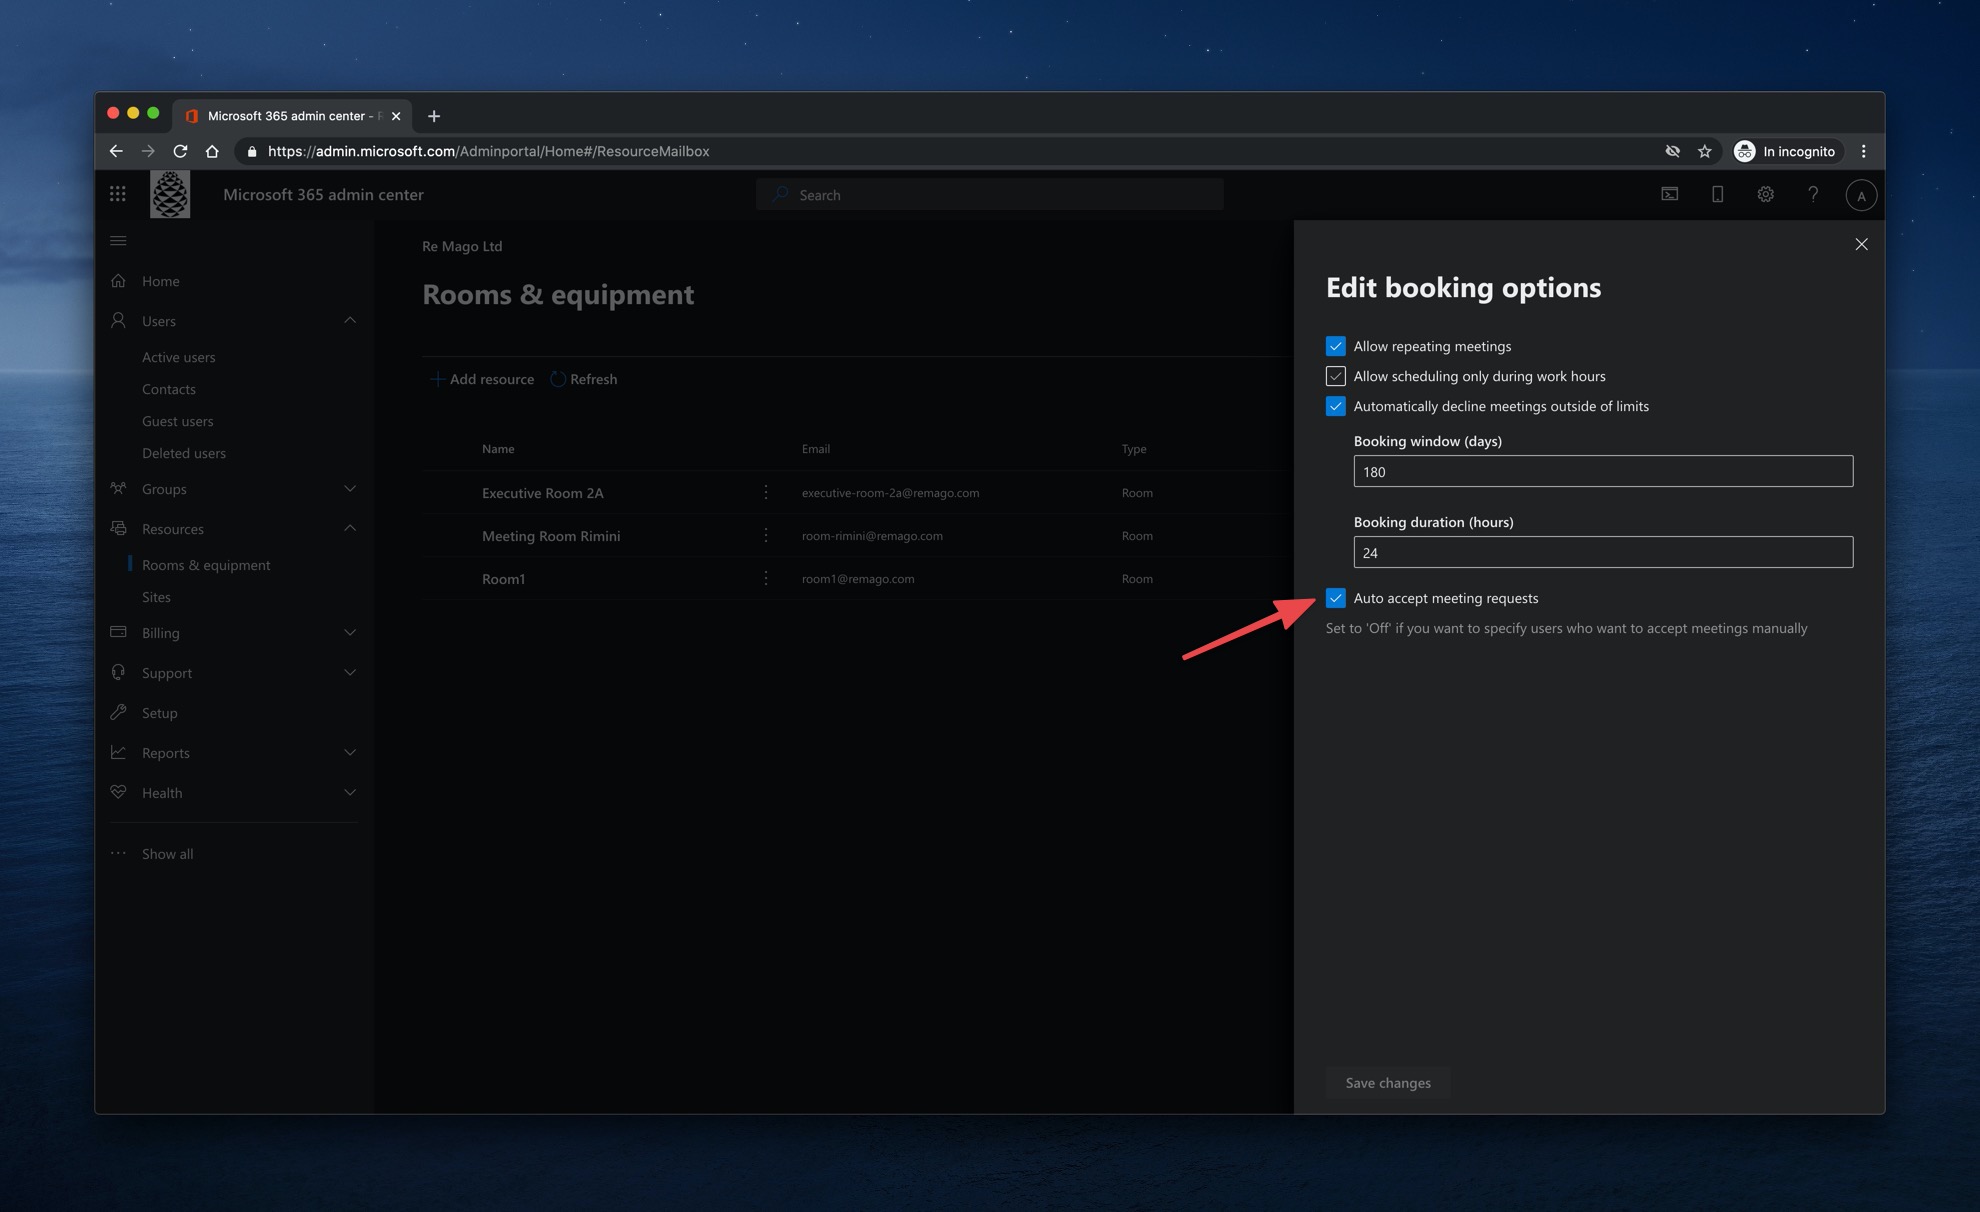
Task: Reload the page with refresh icon
Action: coord(180,151)
